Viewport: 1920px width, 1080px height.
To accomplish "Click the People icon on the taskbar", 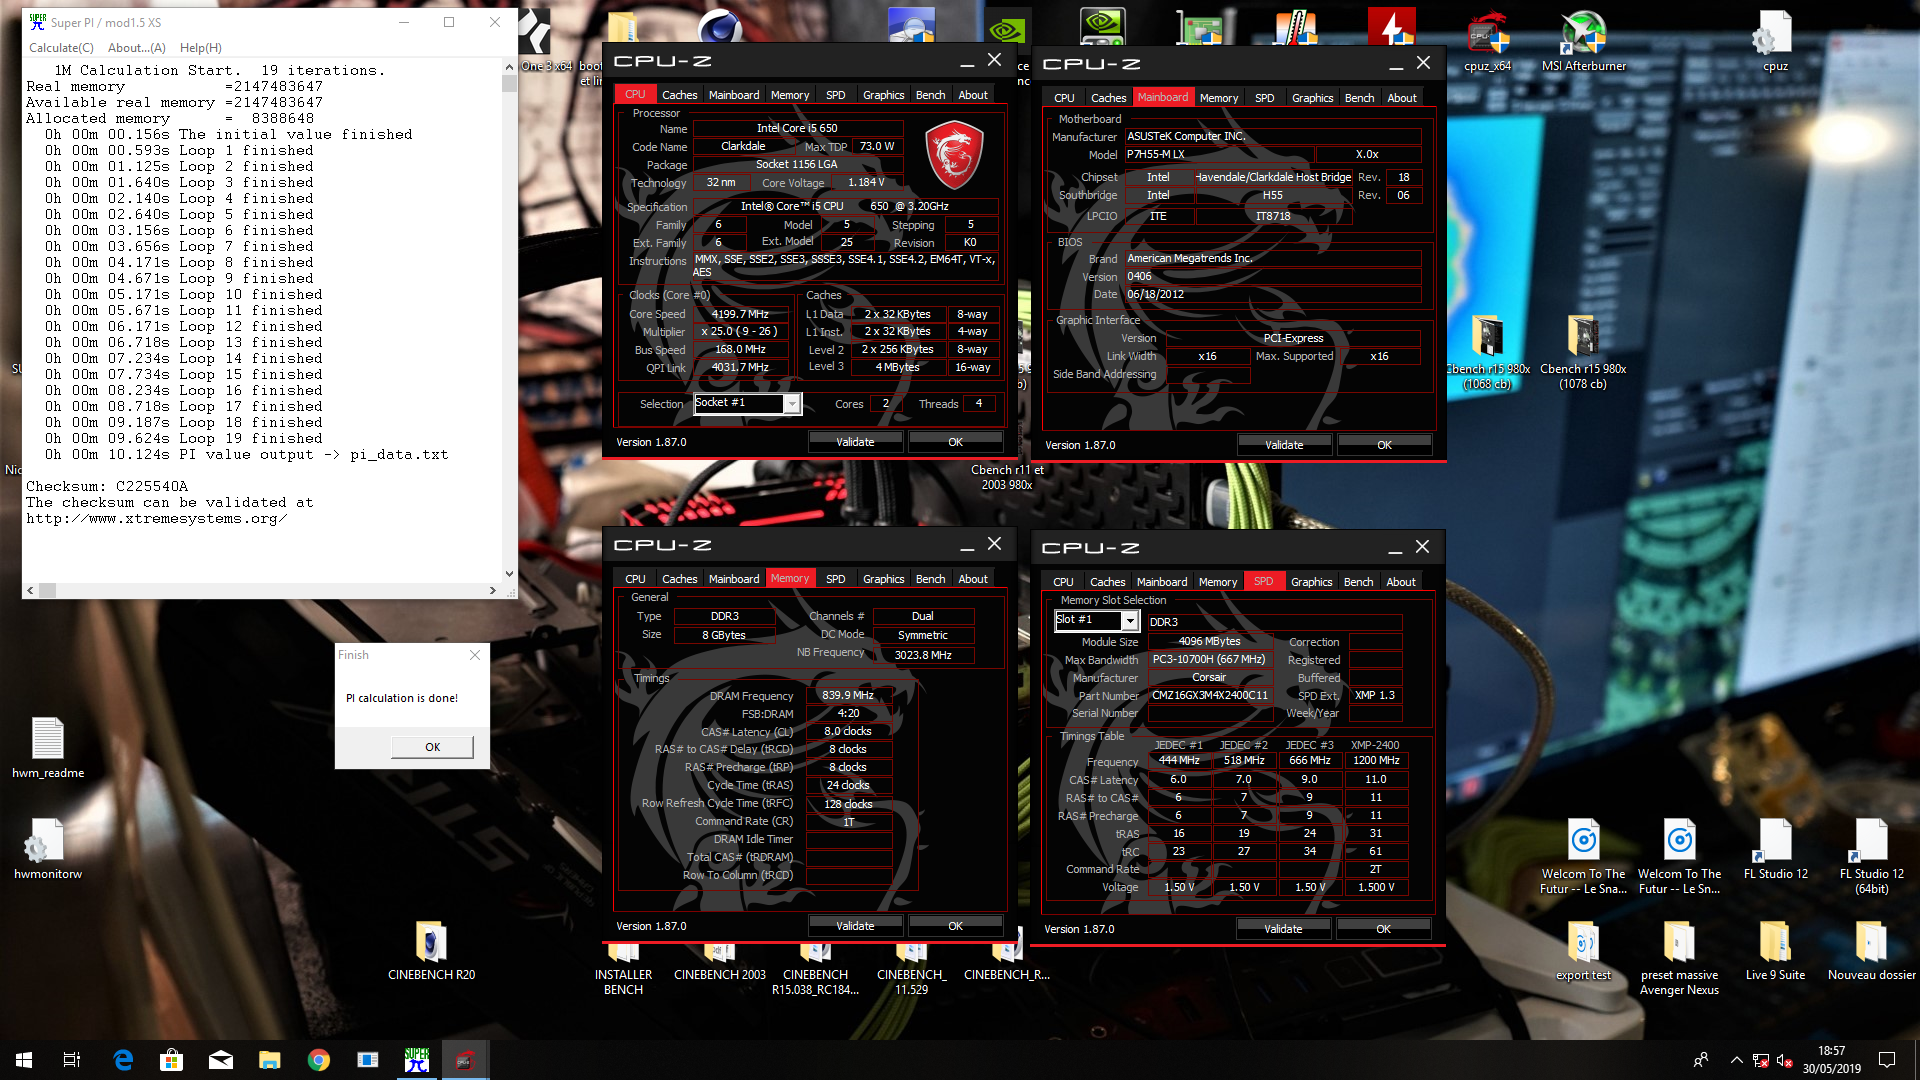I will tap(1701, 1060).
